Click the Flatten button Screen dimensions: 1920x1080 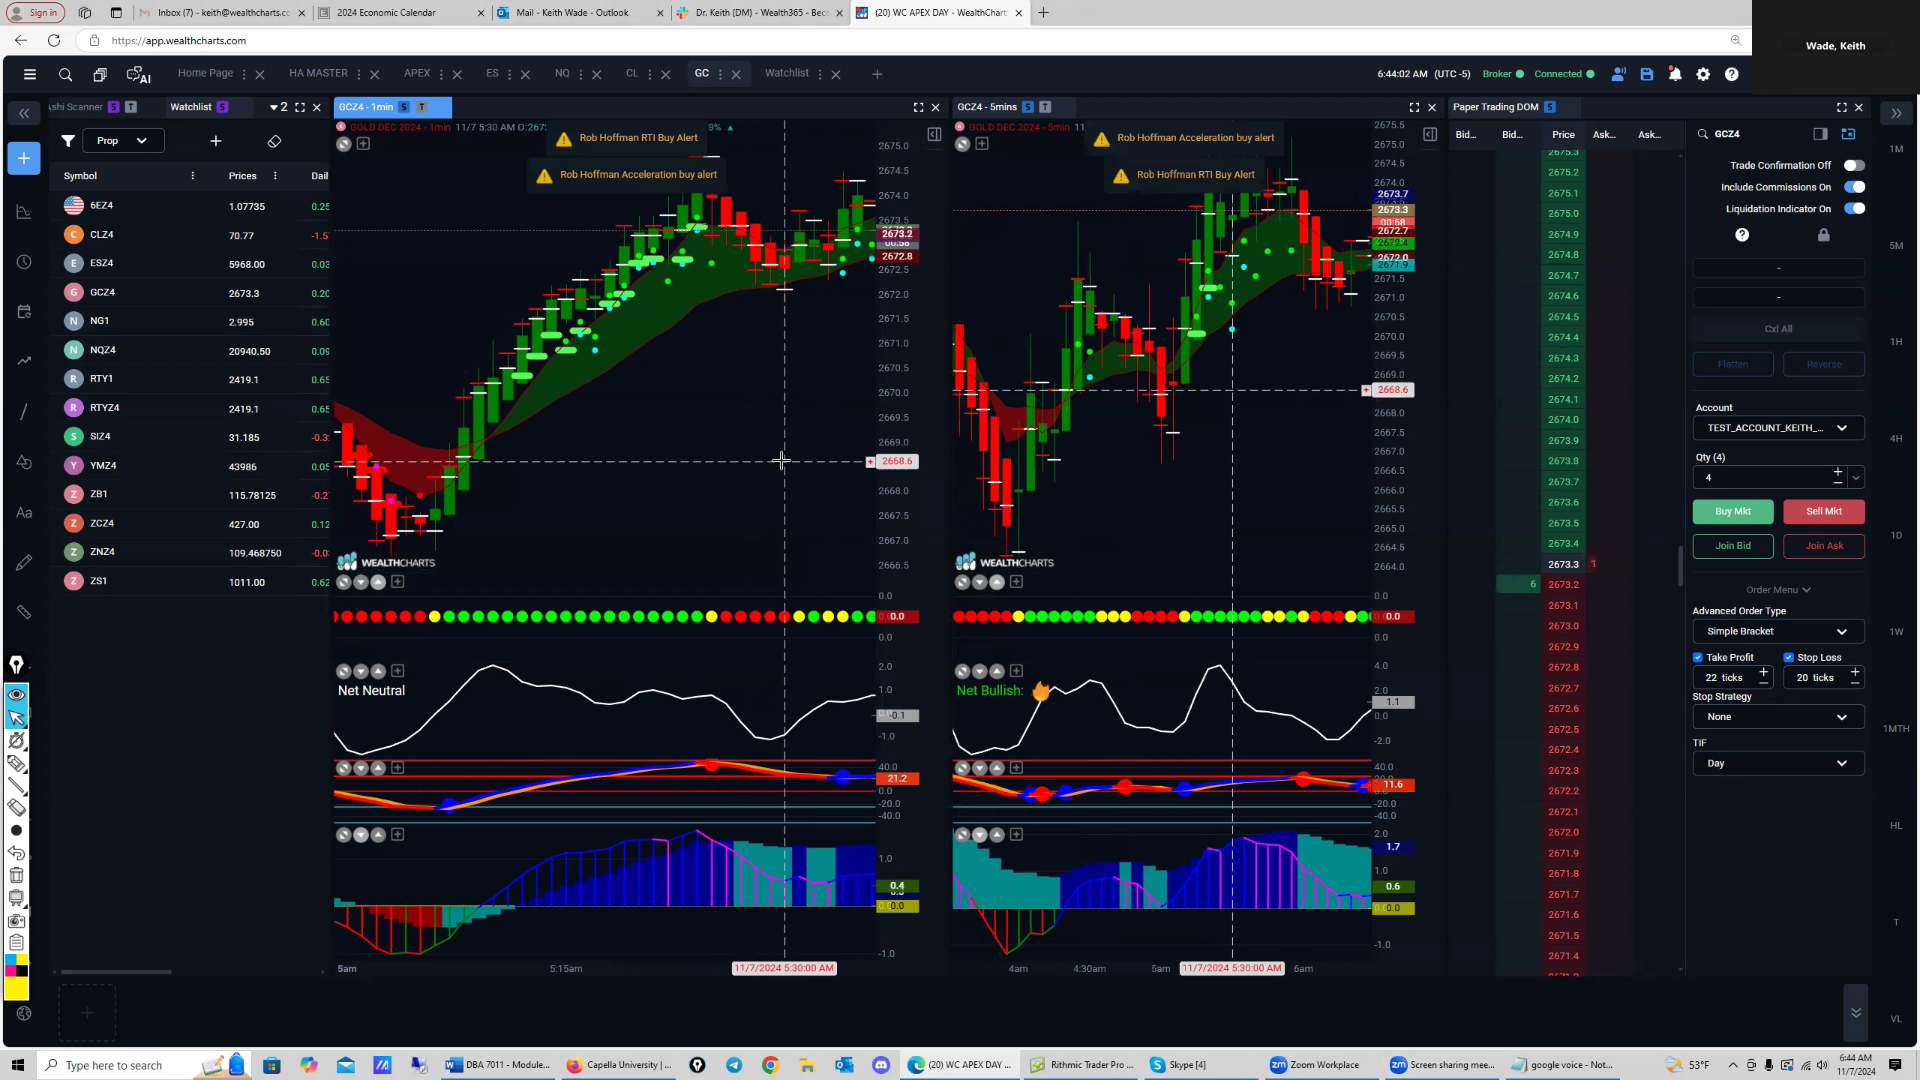[1733, 364]
